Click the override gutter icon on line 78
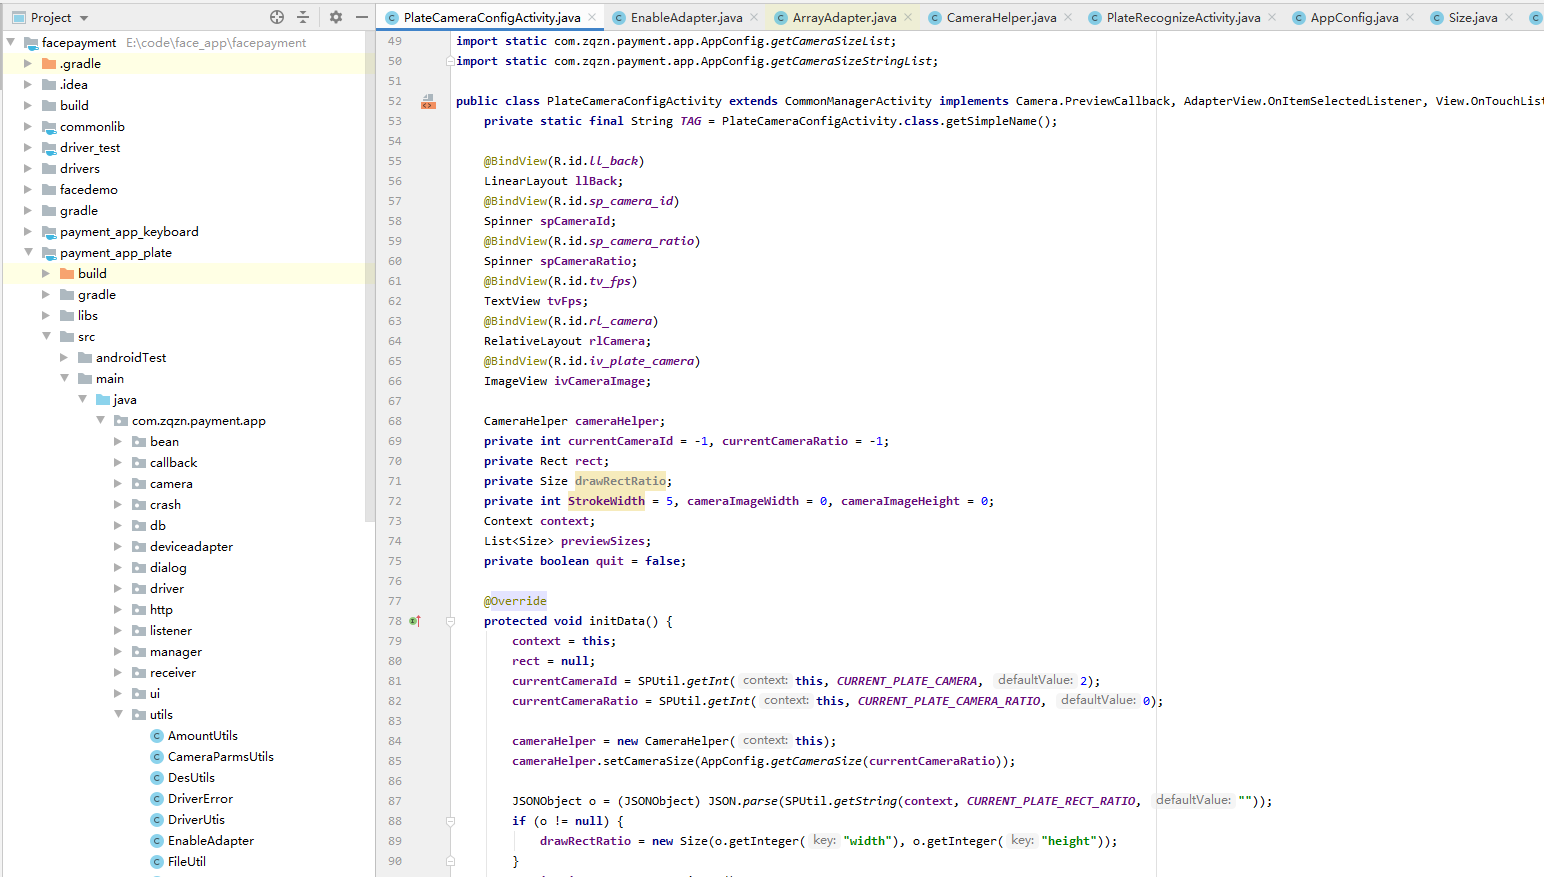Screen dimensions: 1544x877 click(x=415, y=621)
